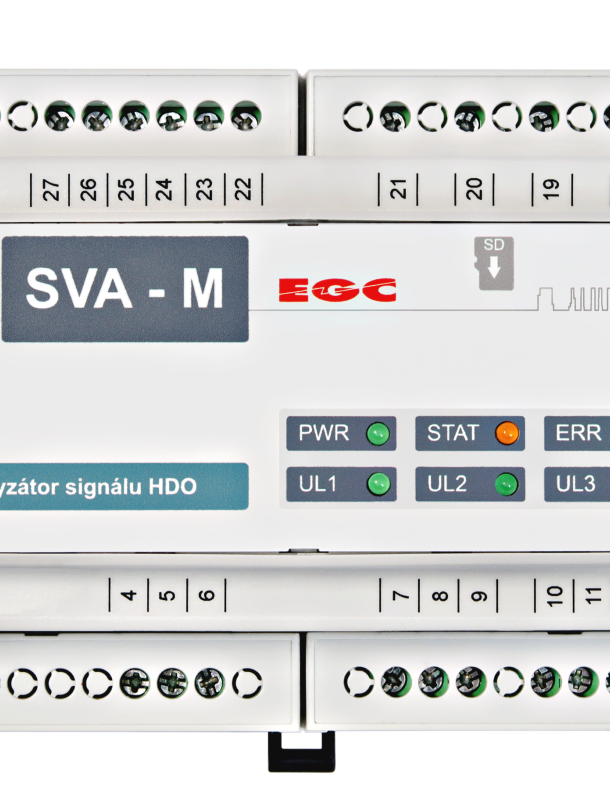Screen dimensions: 610x800
Task: Click terminal number 25
Action: coord(126,189)
